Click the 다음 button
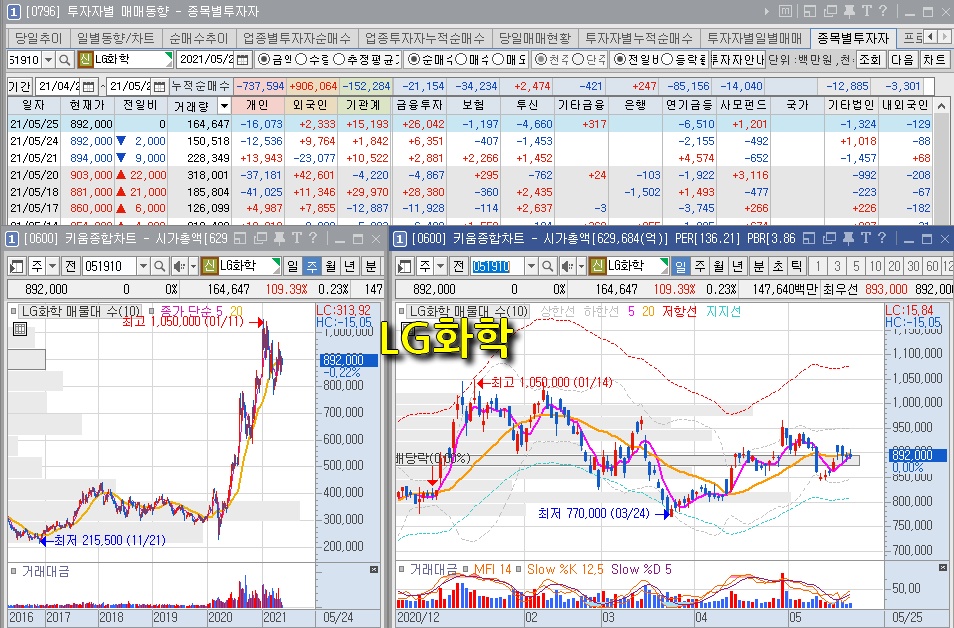The height and width of the screenshot is (628, 954). point(902,60)
